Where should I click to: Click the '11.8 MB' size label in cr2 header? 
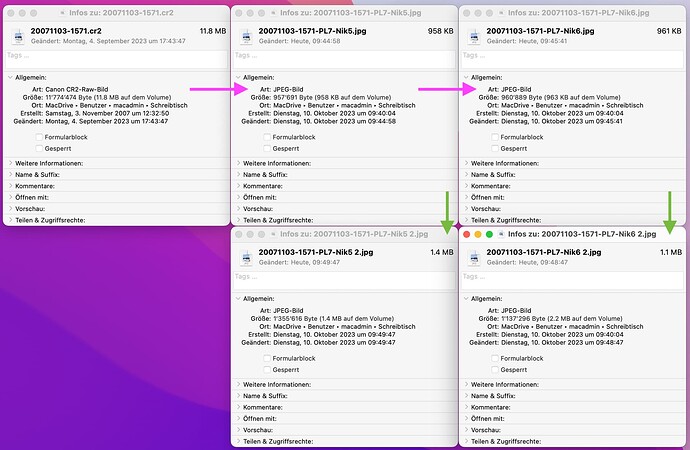[213, 31]
